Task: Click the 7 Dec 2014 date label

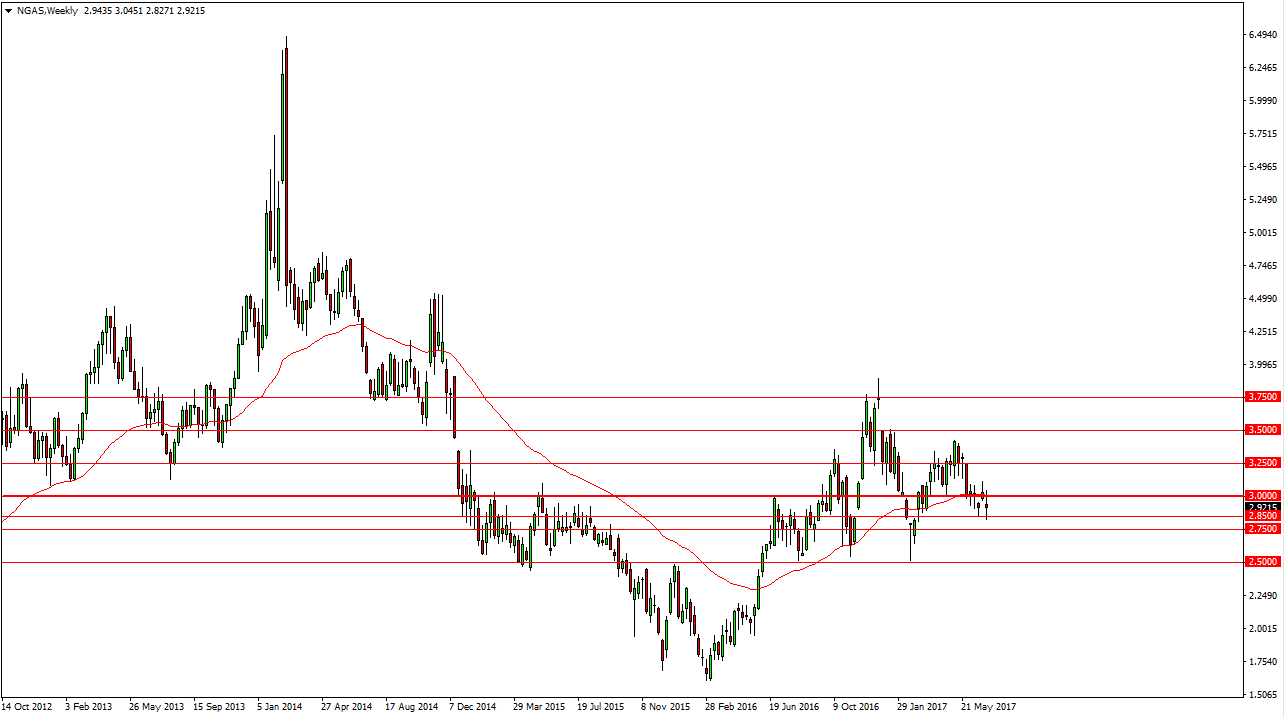Action: (473, 706)
